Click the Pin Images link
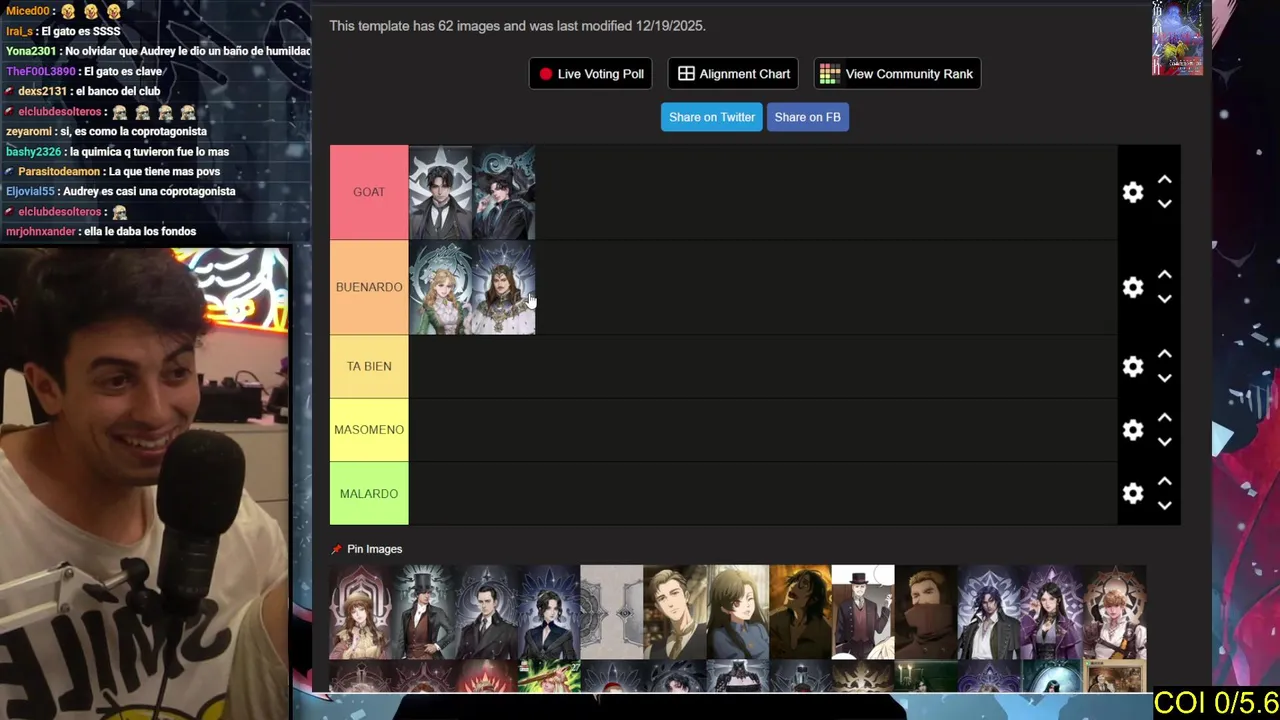 [374, 549]
